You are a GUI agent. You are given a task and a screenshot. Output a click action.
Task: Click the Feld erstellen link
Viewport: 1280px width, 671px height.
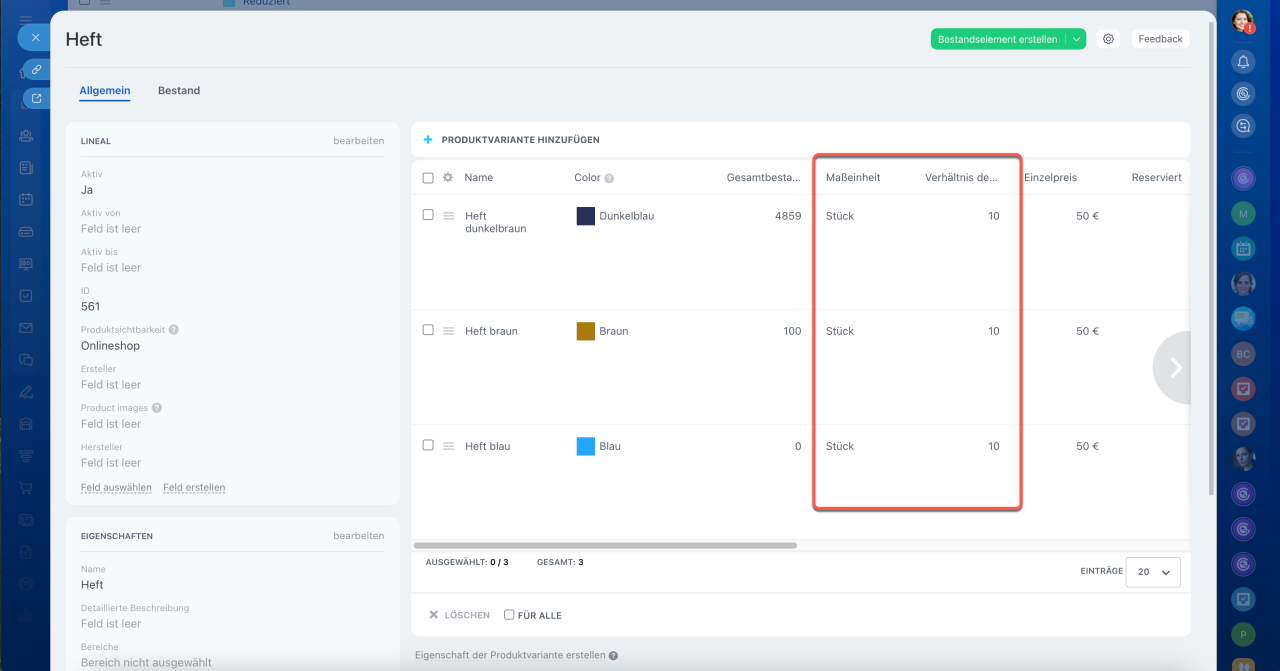click(x=194, y=488)
